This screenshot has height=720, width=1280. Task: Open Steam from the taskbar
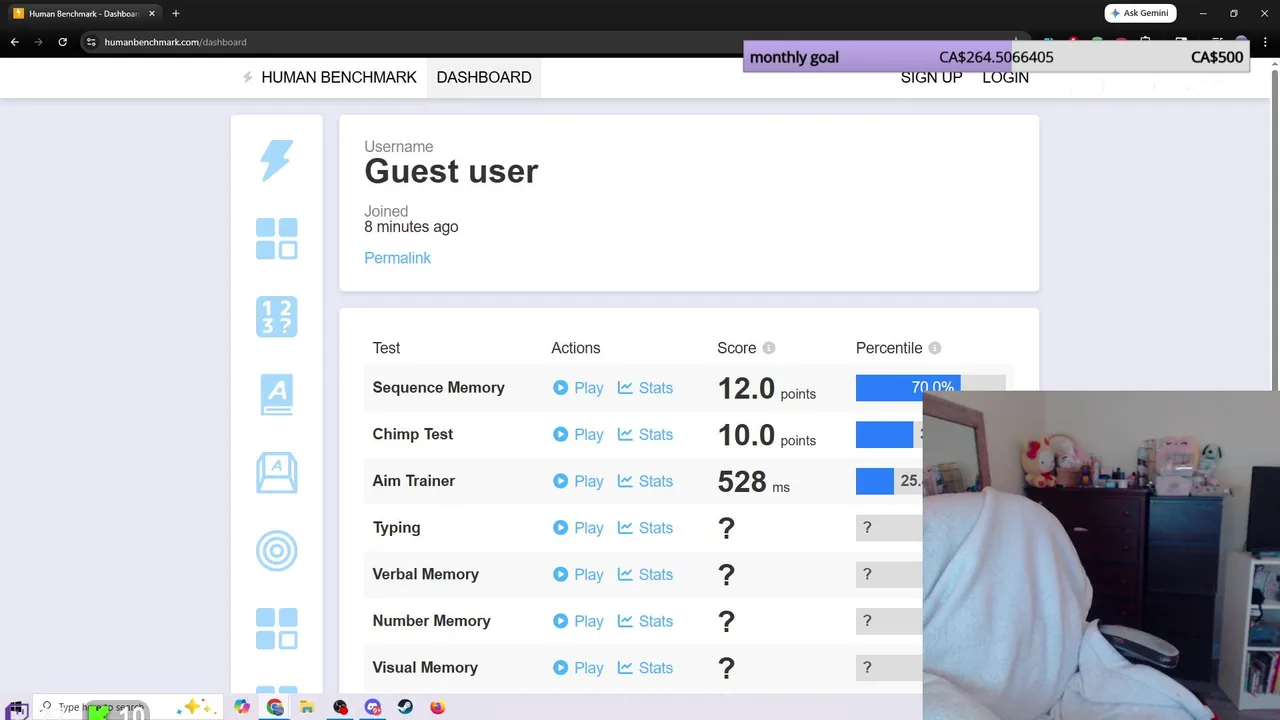[405, 707]
